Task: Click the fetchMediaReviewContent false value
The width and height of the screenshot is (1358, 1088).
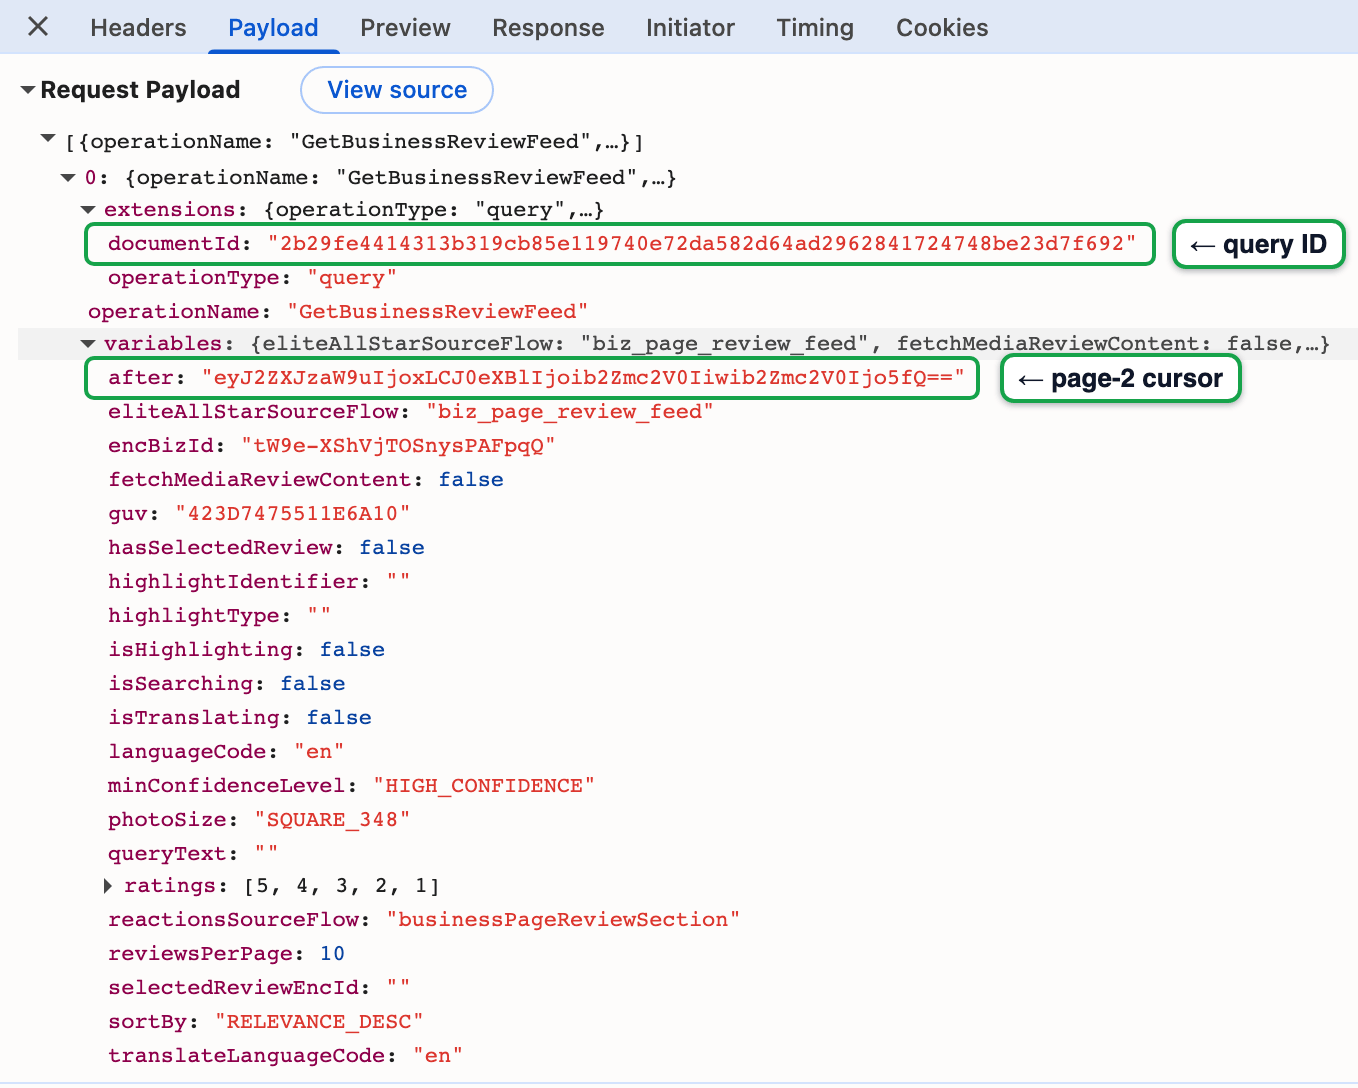Action: pos(471,480)
